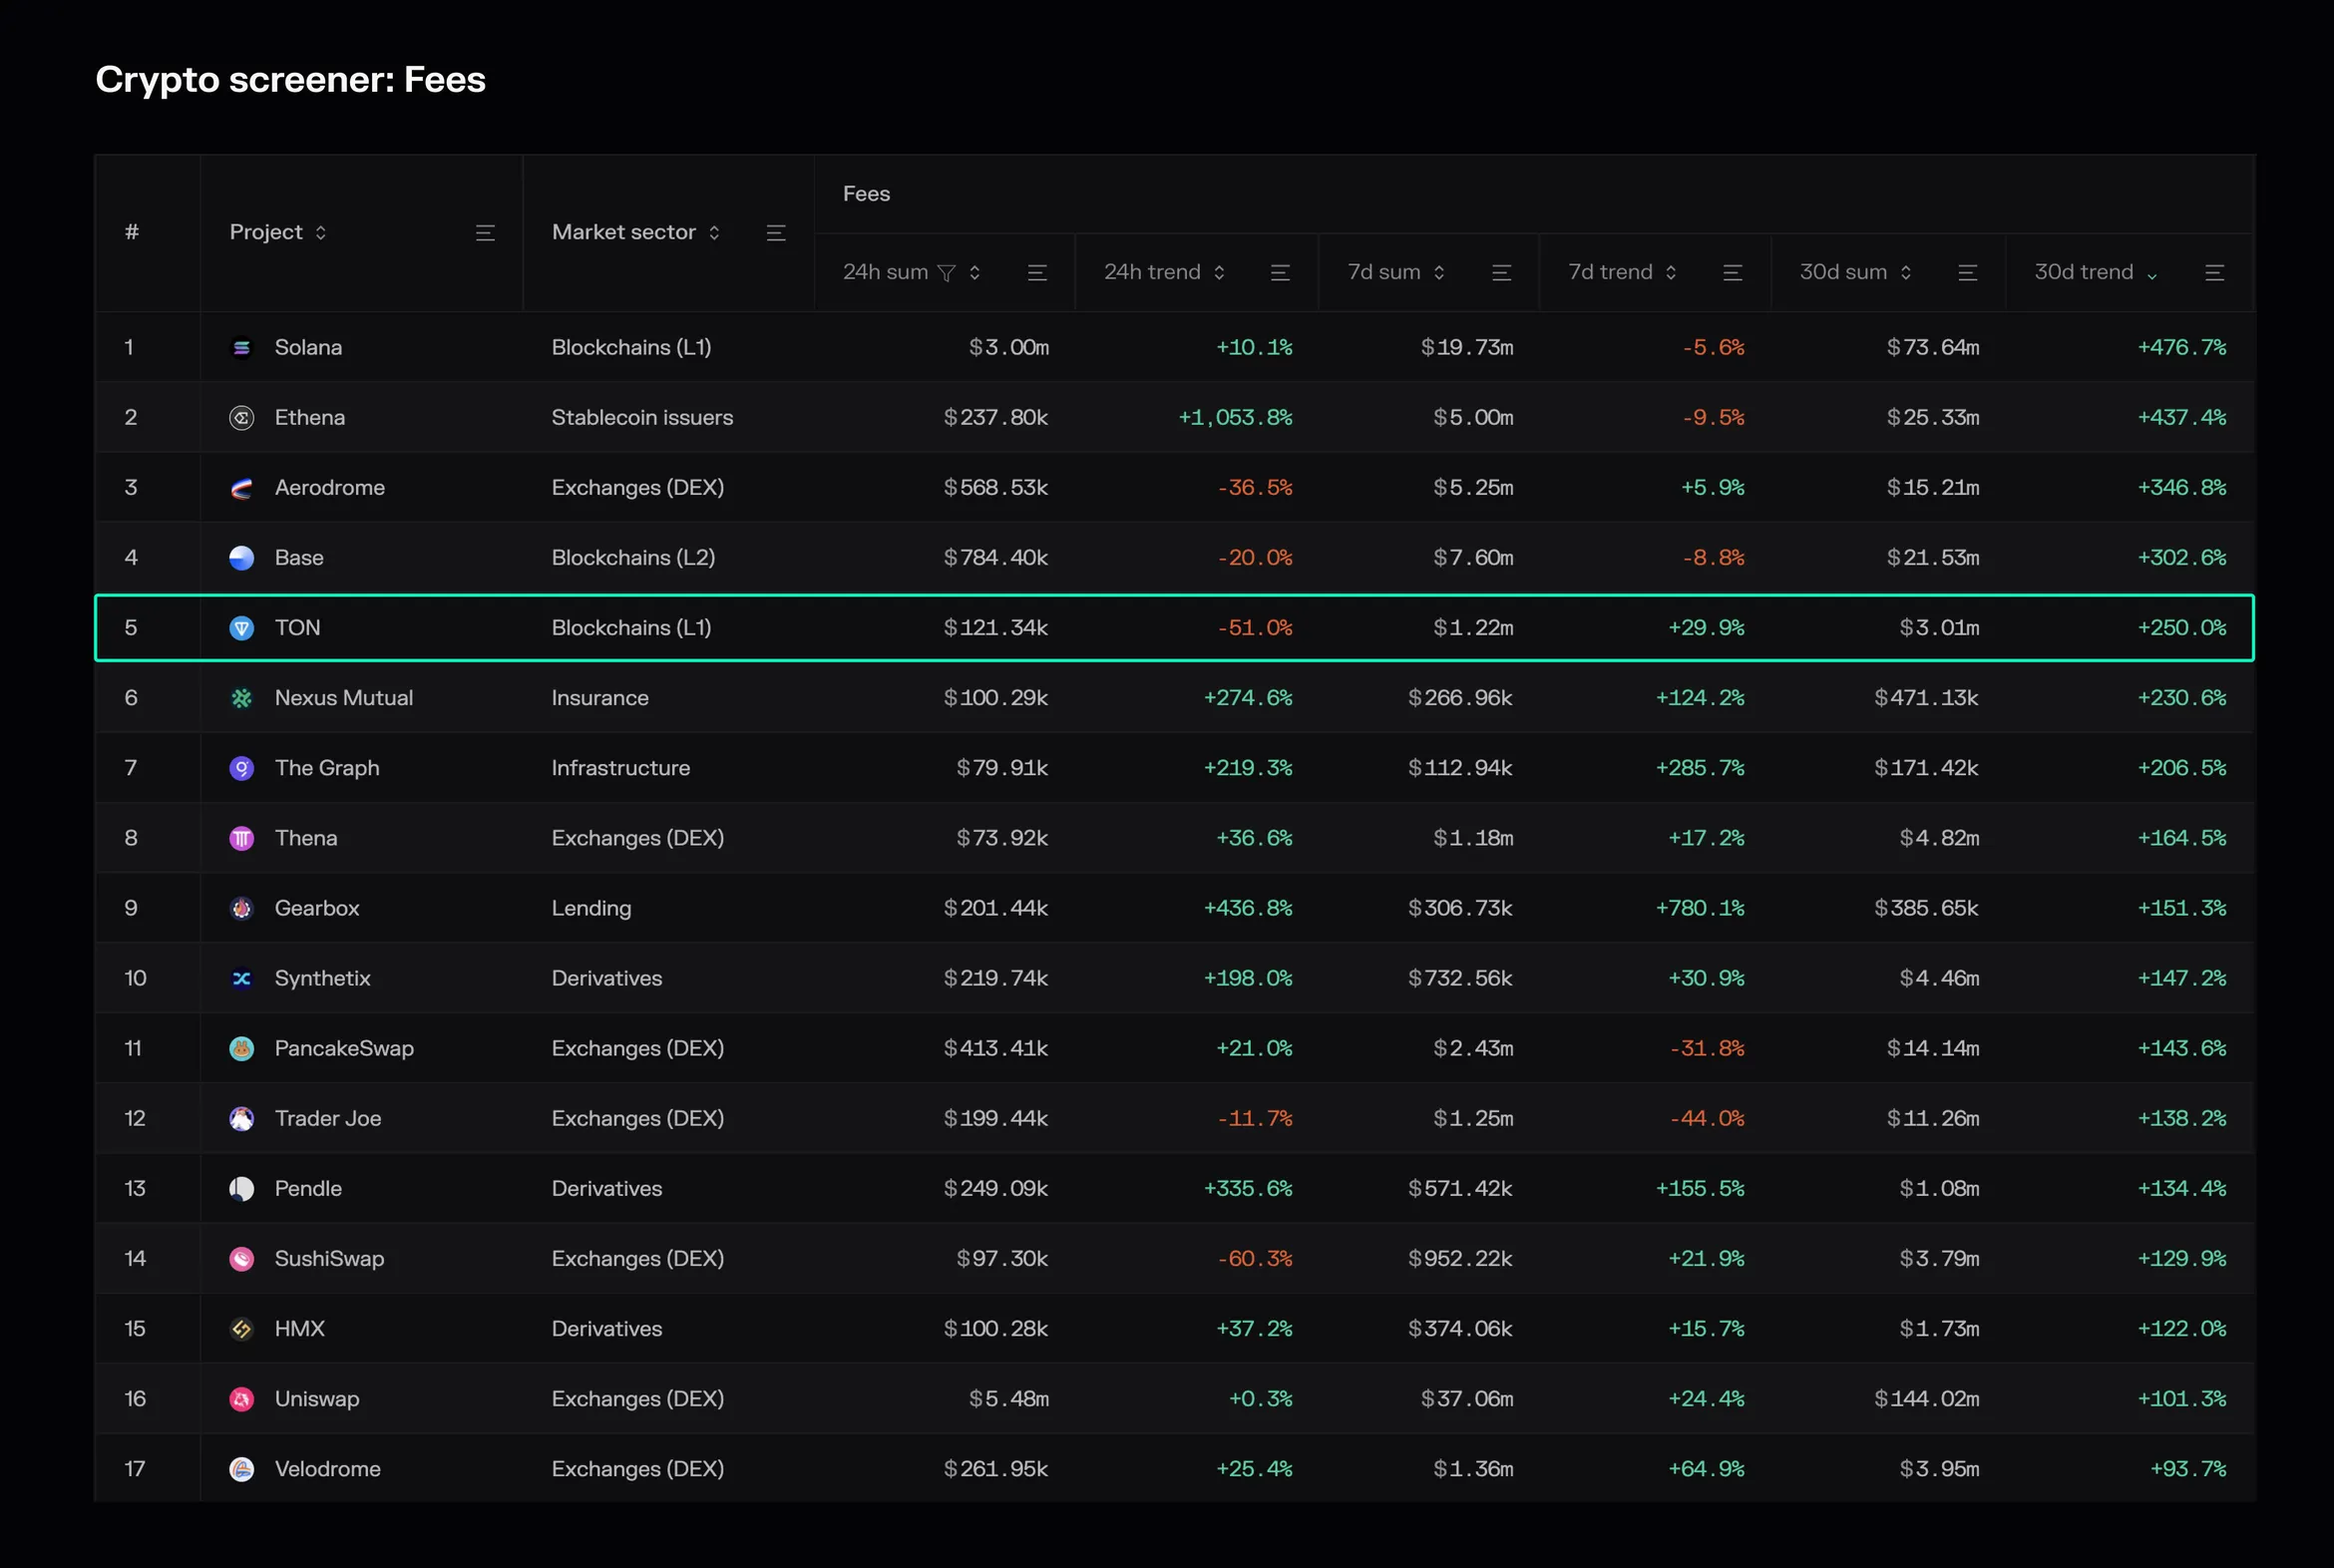Sort by the 7d trend column arrows

point(1671,273)
